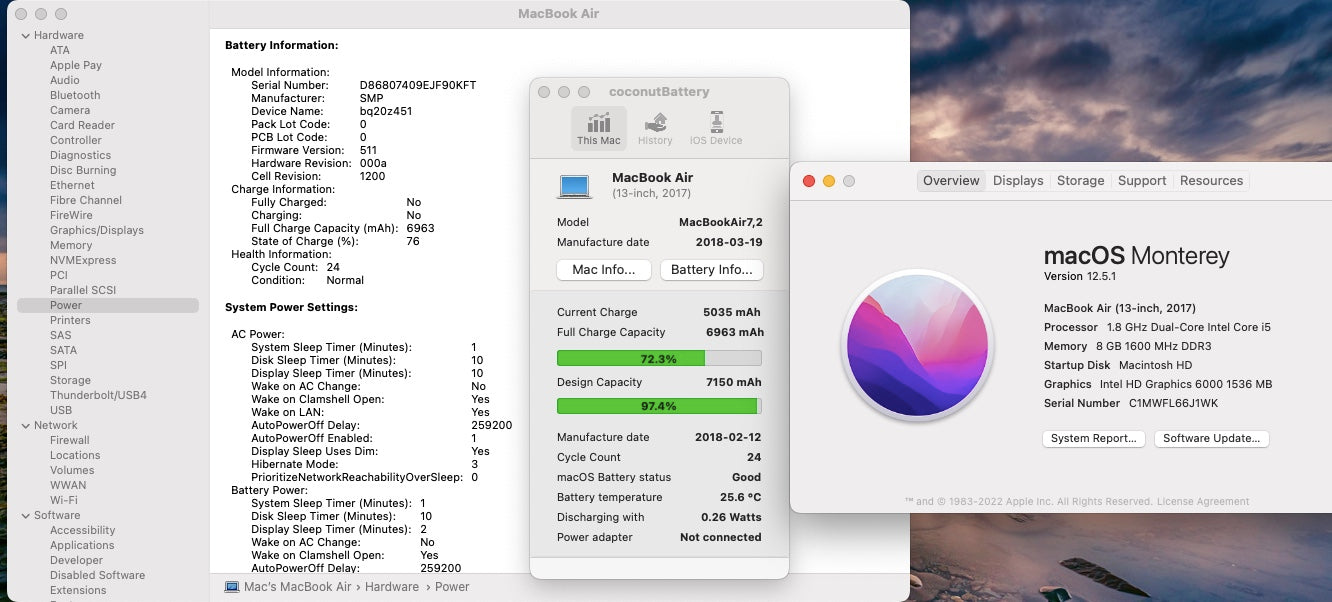The height and width of the screenshot is (602, 1332).
Task: Select the Support tab
Action: pyautogui.click(x=1141, y=181)
